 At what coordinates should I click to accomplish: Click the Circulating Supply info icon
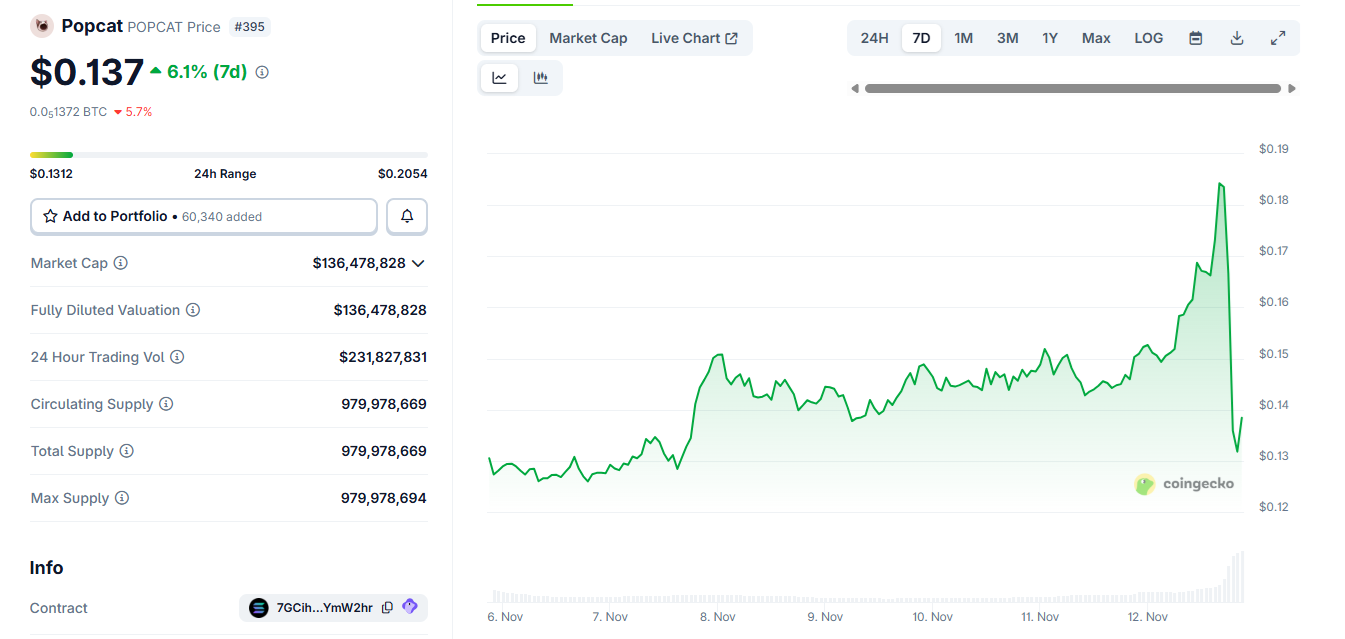click(x=166, y=404)
